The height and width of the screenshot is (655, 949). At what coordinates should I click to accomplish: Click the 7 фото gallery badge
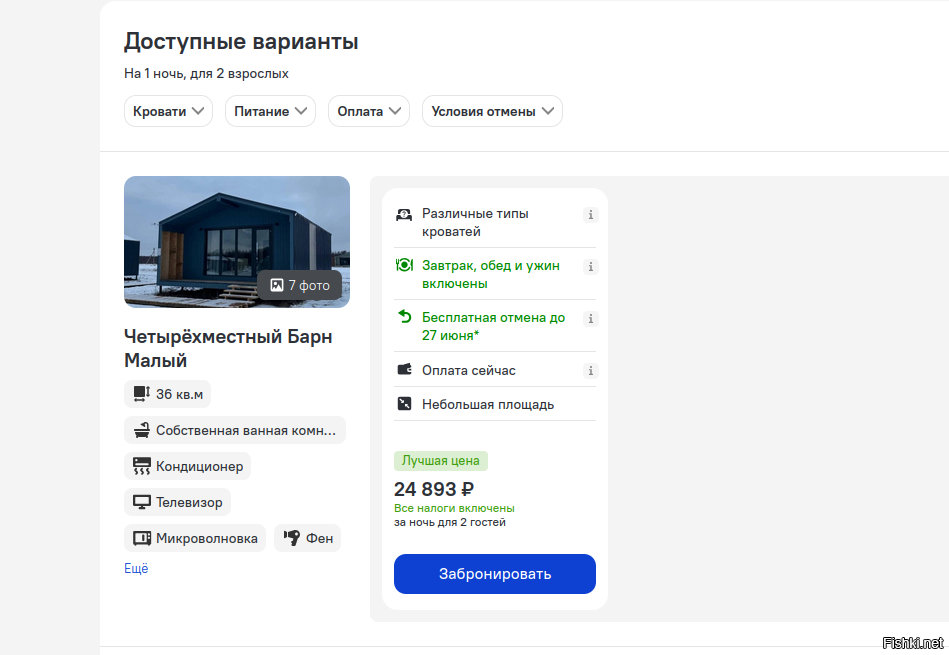click(x=300, y=285)
